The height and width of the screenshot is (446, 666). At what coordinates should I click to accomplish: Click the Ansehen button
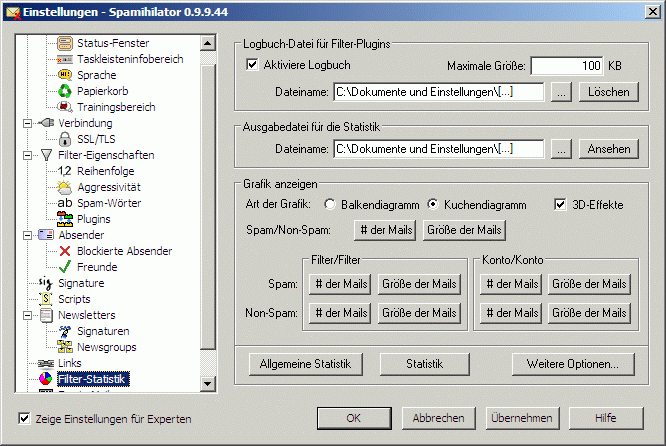(609, 149)
